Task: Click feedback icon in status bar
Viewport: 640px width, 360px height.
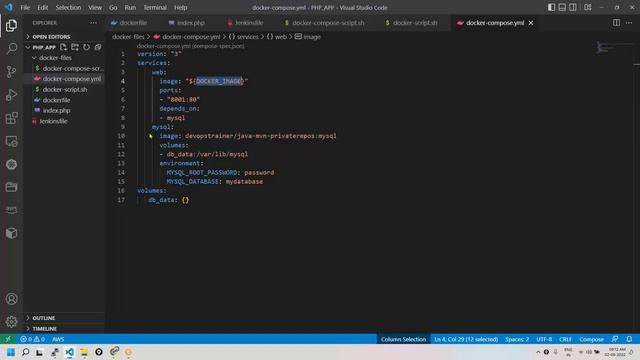Action: (x=615, y=339)
